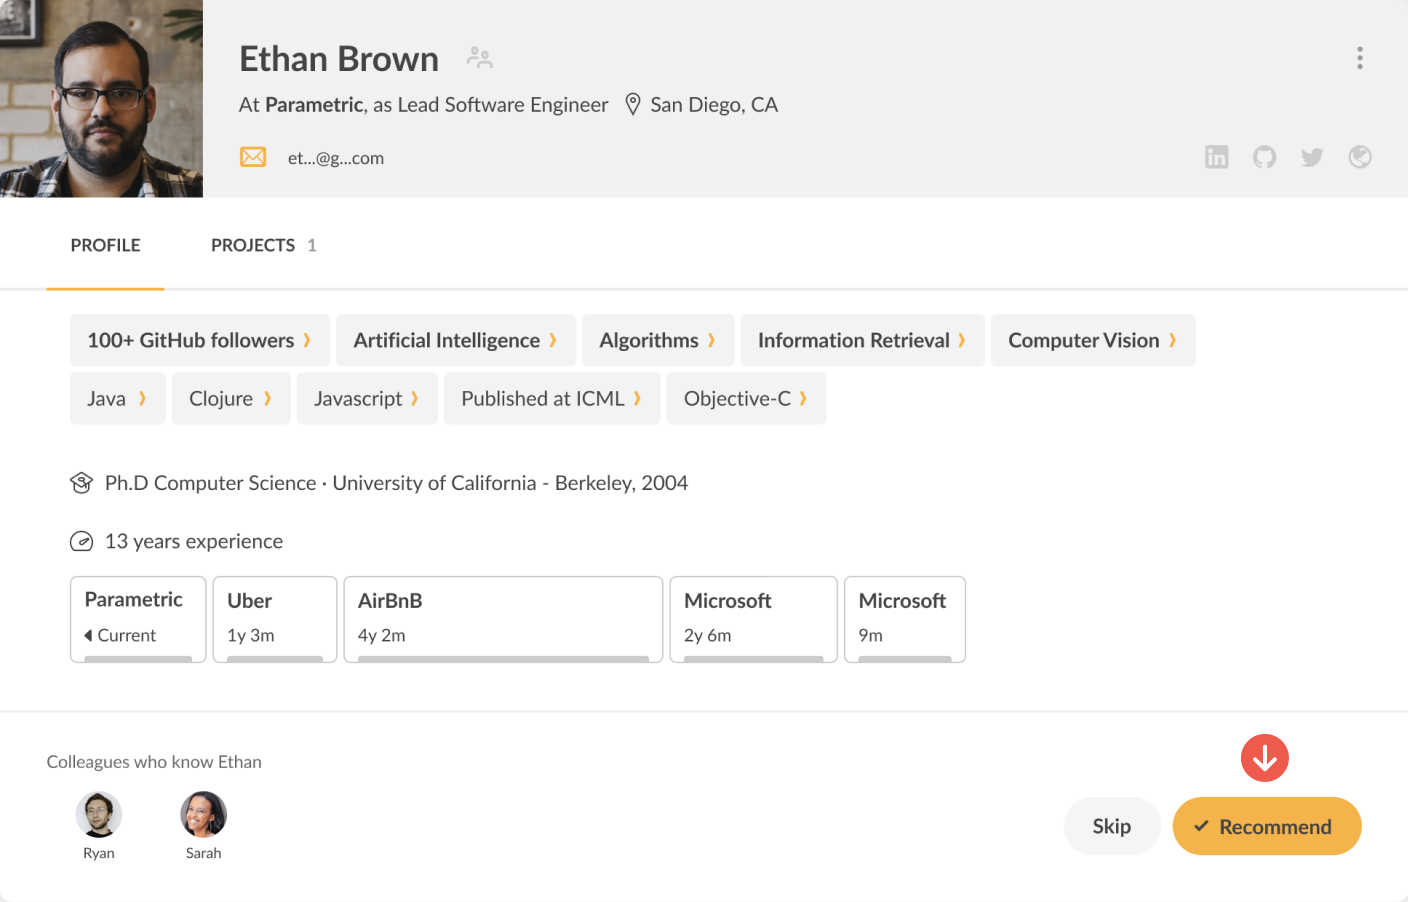Image resolution: width=1408 pixels, height=902 pixels.
Task: Open the GitHub profile icon
Action: tap(1264, 157)
